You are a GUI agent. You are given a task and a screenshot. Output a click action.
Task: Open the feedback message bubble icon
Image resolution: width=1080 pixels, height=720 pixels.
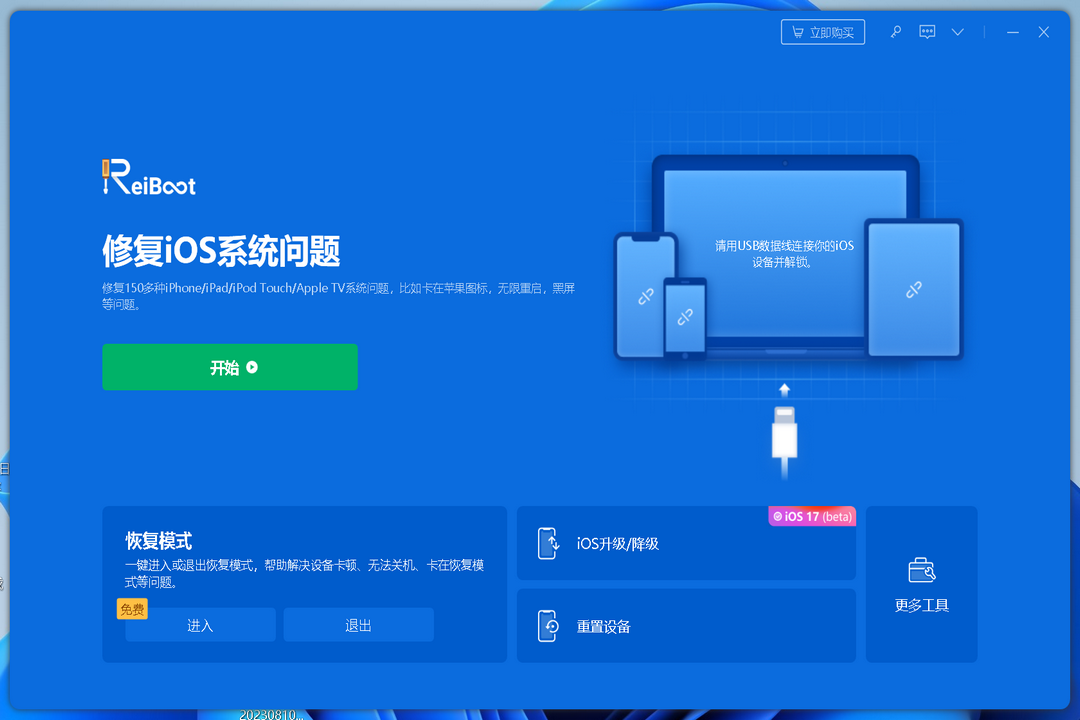click(x=927, y=31)
